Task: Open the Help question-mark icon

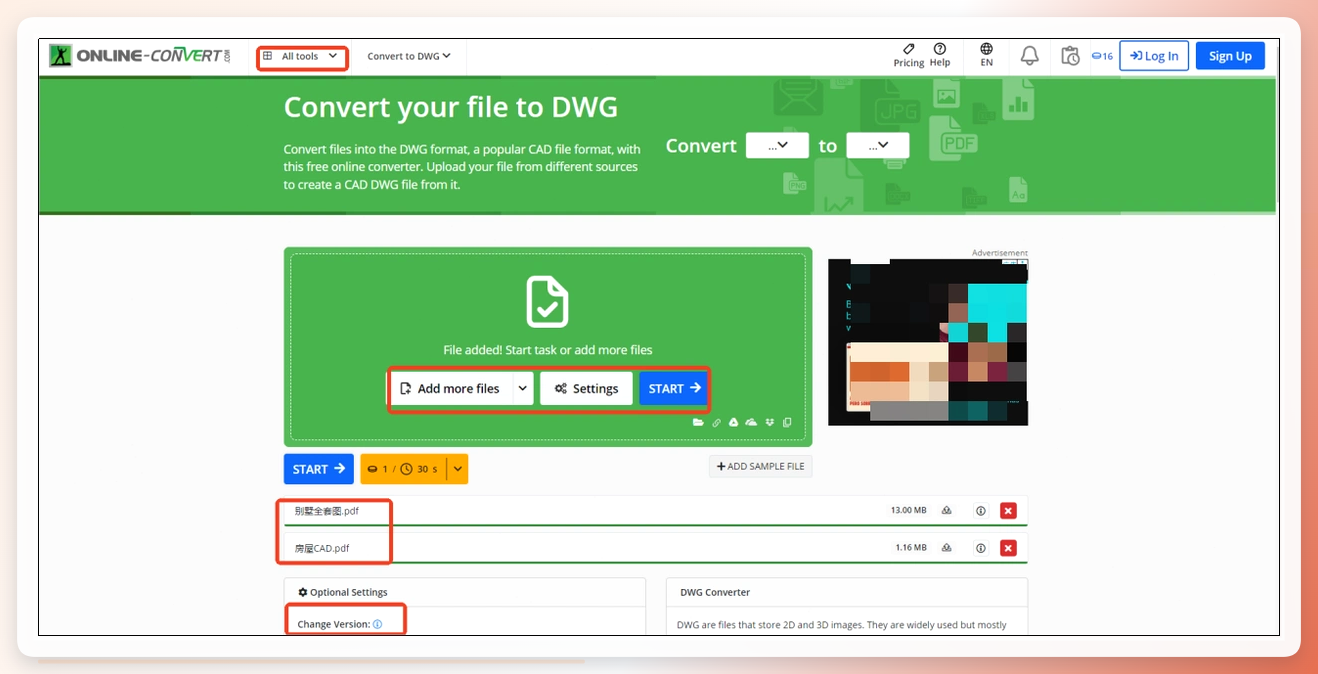Action: tap(940, 49)
